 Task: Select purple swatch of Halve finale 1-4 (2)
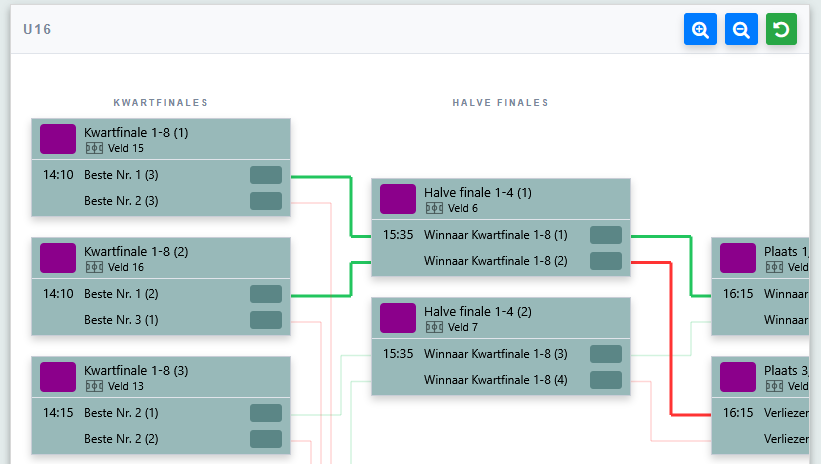tap(398, 318)
